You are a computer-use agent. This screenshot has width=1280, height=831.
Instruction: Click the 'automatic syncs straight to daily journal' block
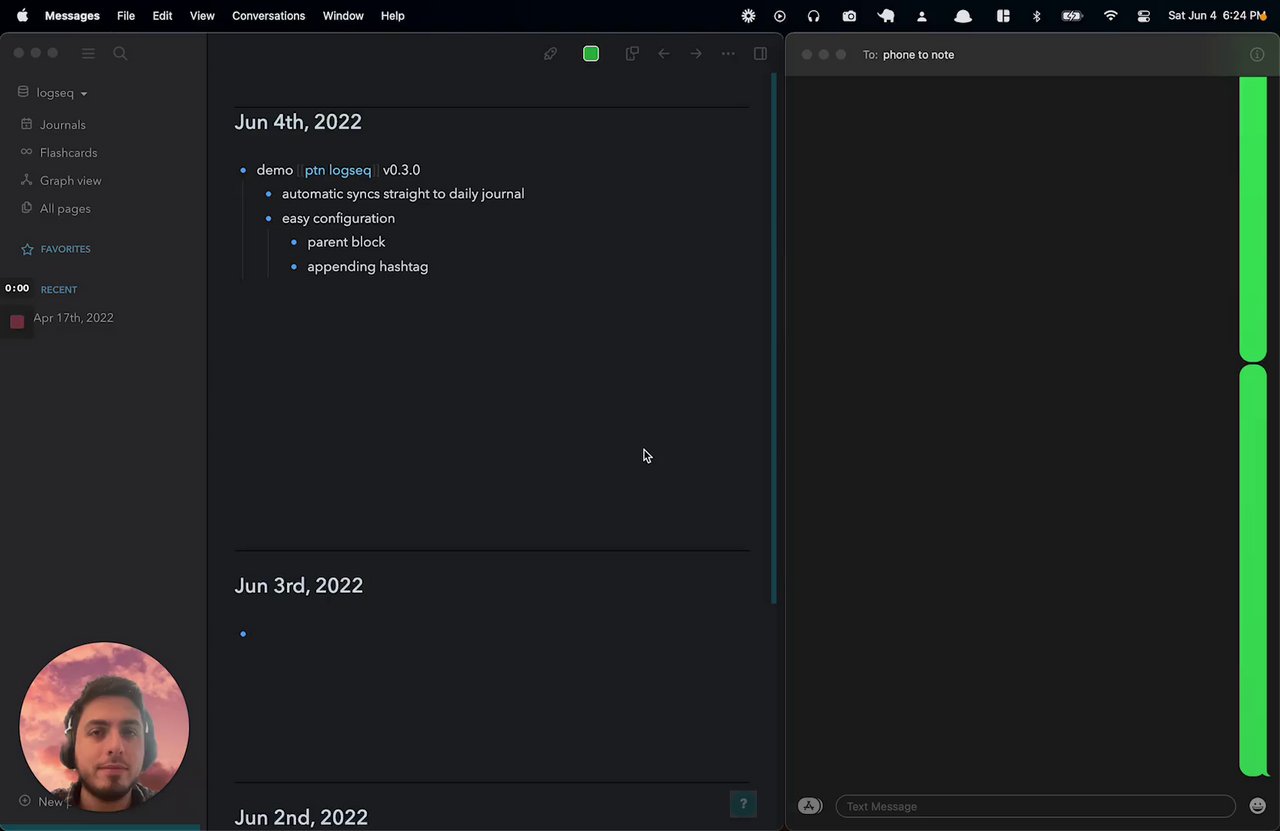403,194
